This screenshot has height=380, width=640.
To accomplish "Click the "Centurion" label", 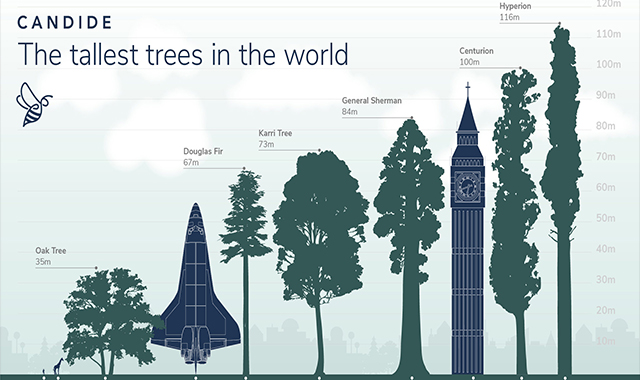I will coord(476,51).
